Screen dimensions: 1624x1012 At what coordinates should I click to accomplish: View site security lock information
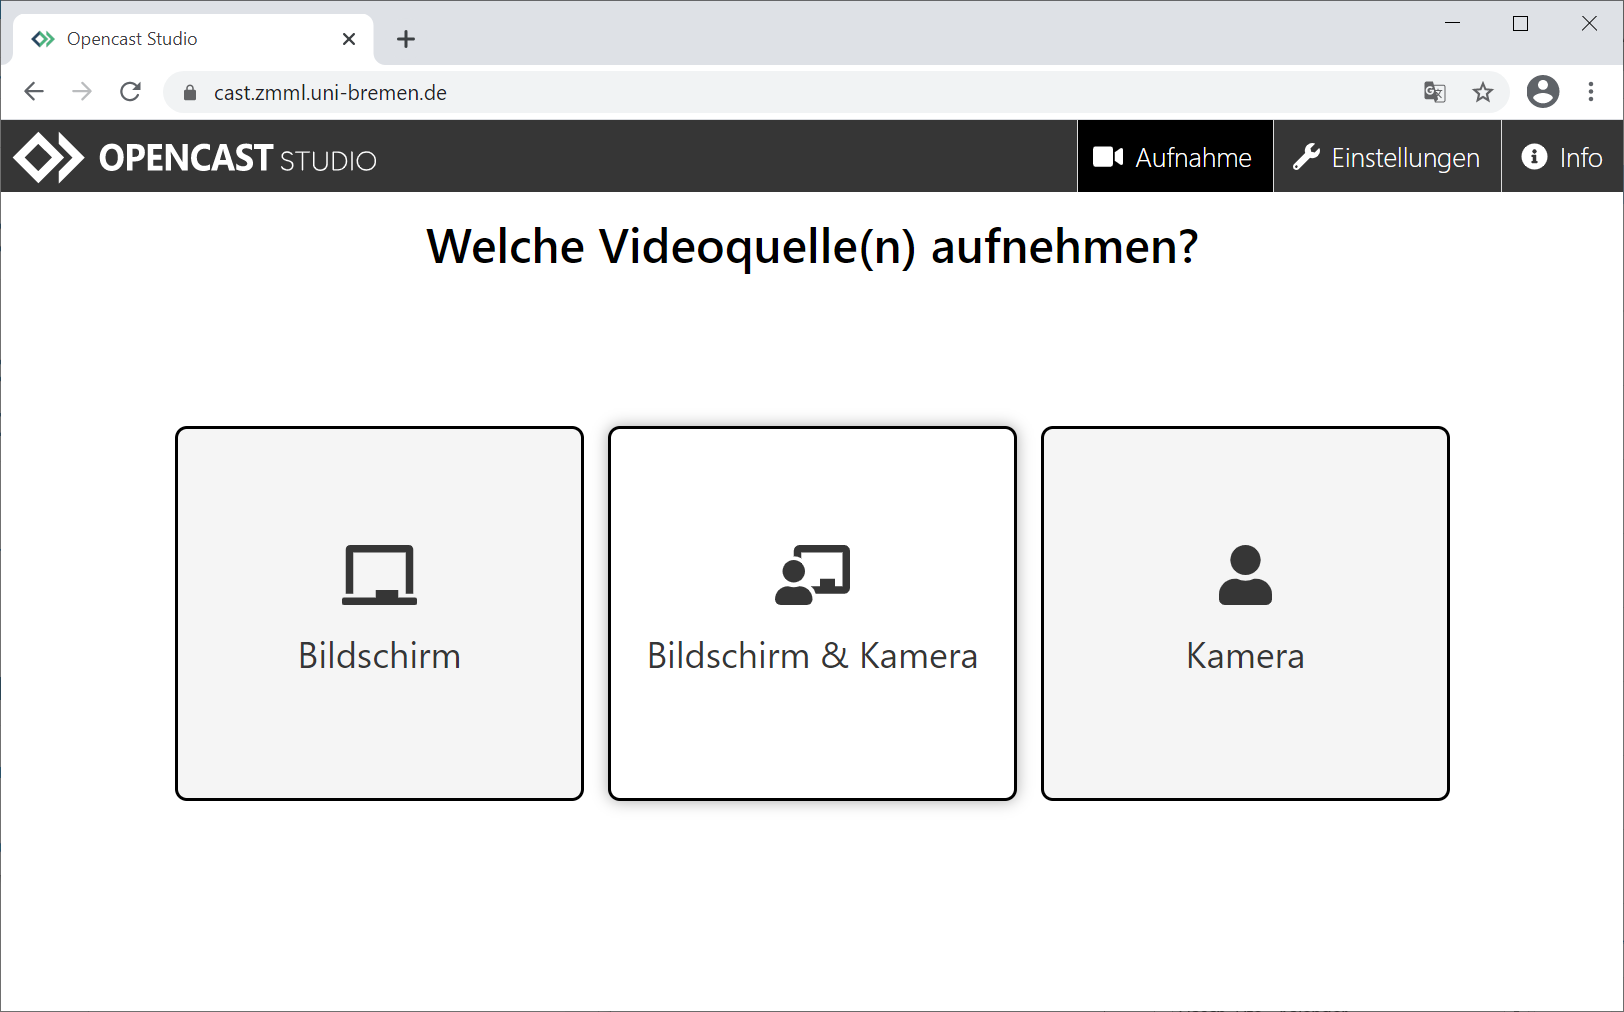point(190,93)
